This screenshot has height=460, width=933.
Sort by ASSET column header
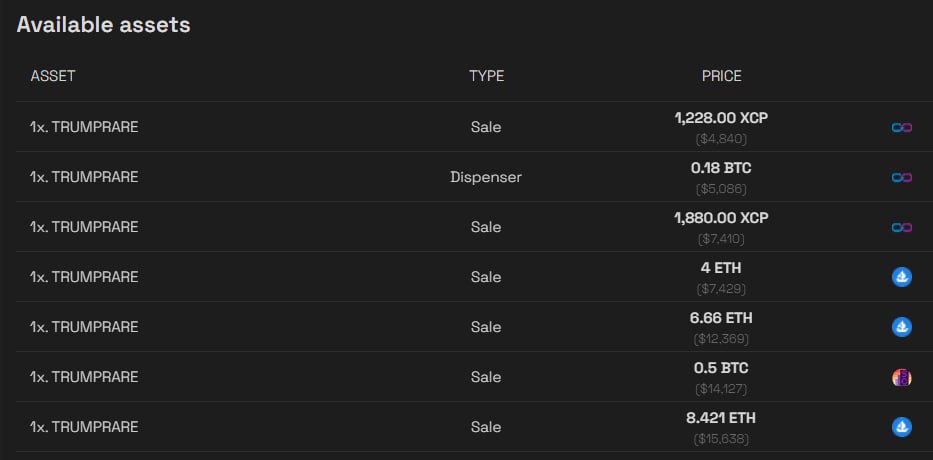point(53,76)
